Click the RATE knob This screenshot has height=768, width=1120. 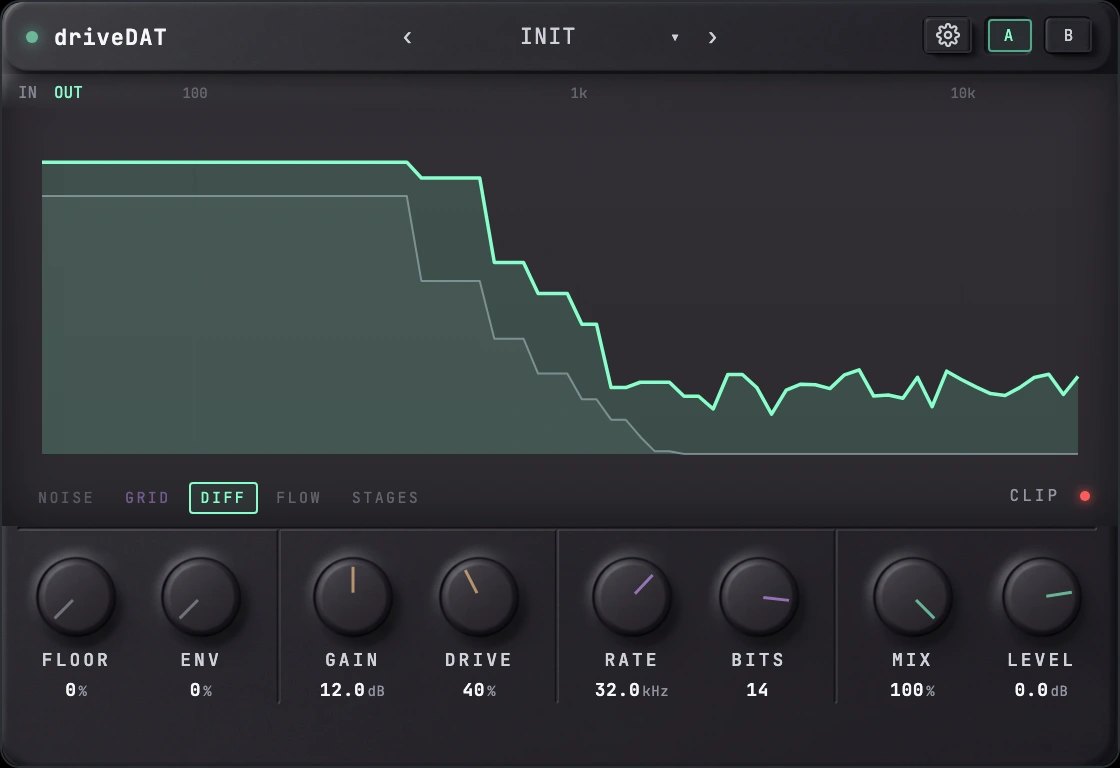631,597
